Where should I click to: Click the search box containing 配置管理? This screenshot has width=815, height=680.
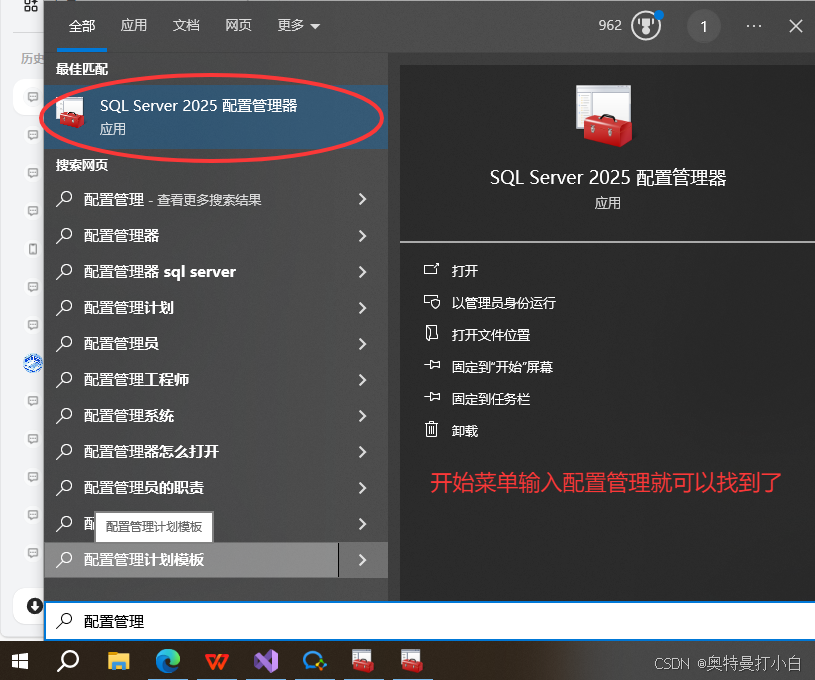pyautogui.click(x=430, y=621)
